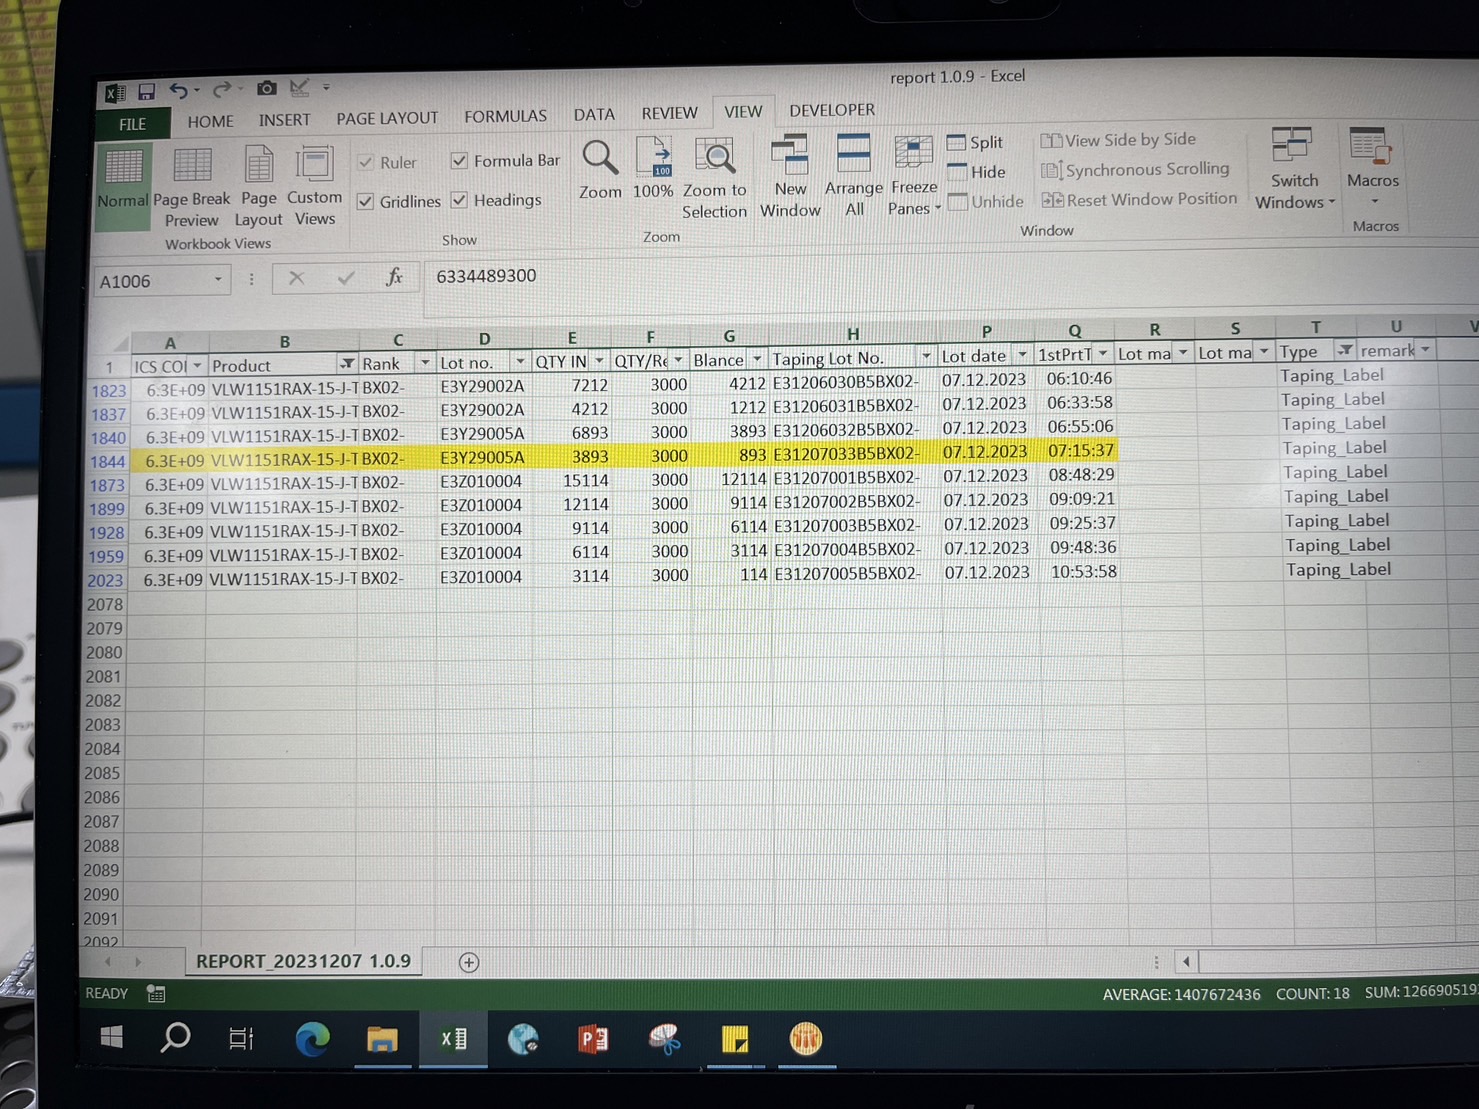Click the Hide window button
Image resolution: width=1479 pixels, height=1109 pixels.
976,172
